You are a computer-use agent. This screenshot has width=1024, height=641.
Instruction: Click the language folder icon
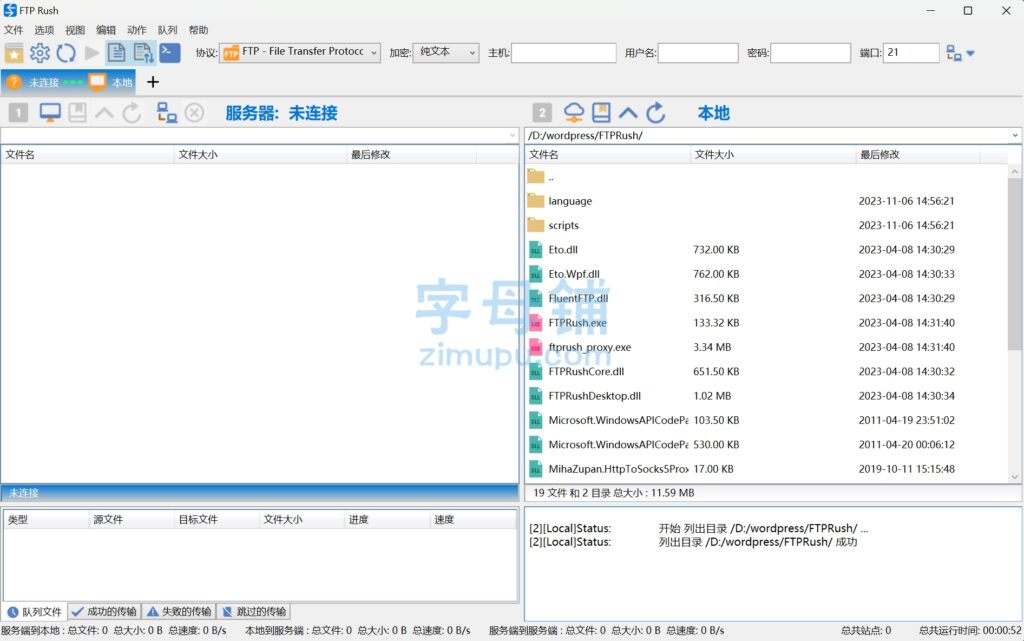[536, 200]
